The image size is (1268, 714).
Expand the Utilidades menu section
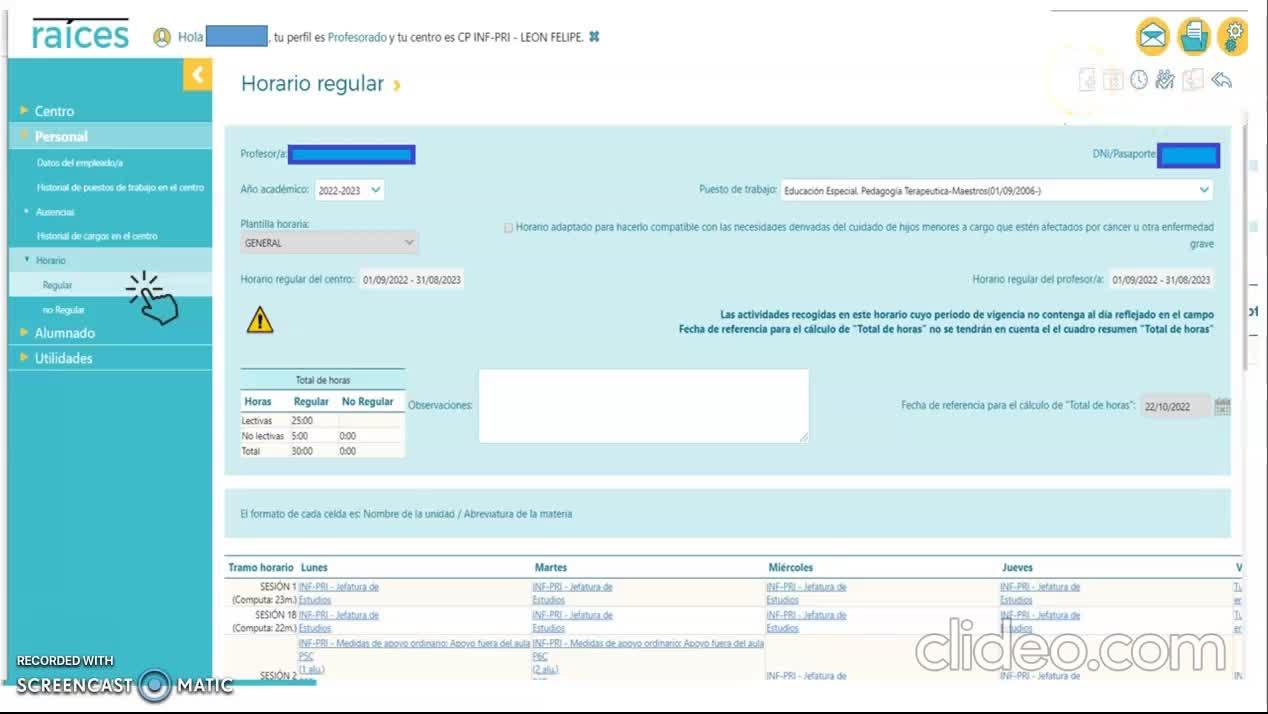tap(63, 358)
